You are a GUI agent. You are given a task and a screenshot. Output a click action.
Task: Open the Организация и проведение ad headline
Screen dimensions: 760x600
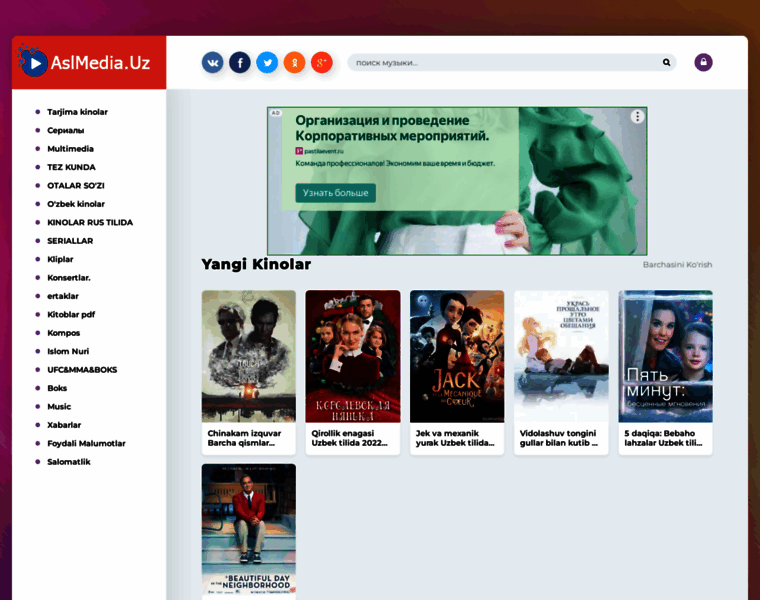(392, 128)
